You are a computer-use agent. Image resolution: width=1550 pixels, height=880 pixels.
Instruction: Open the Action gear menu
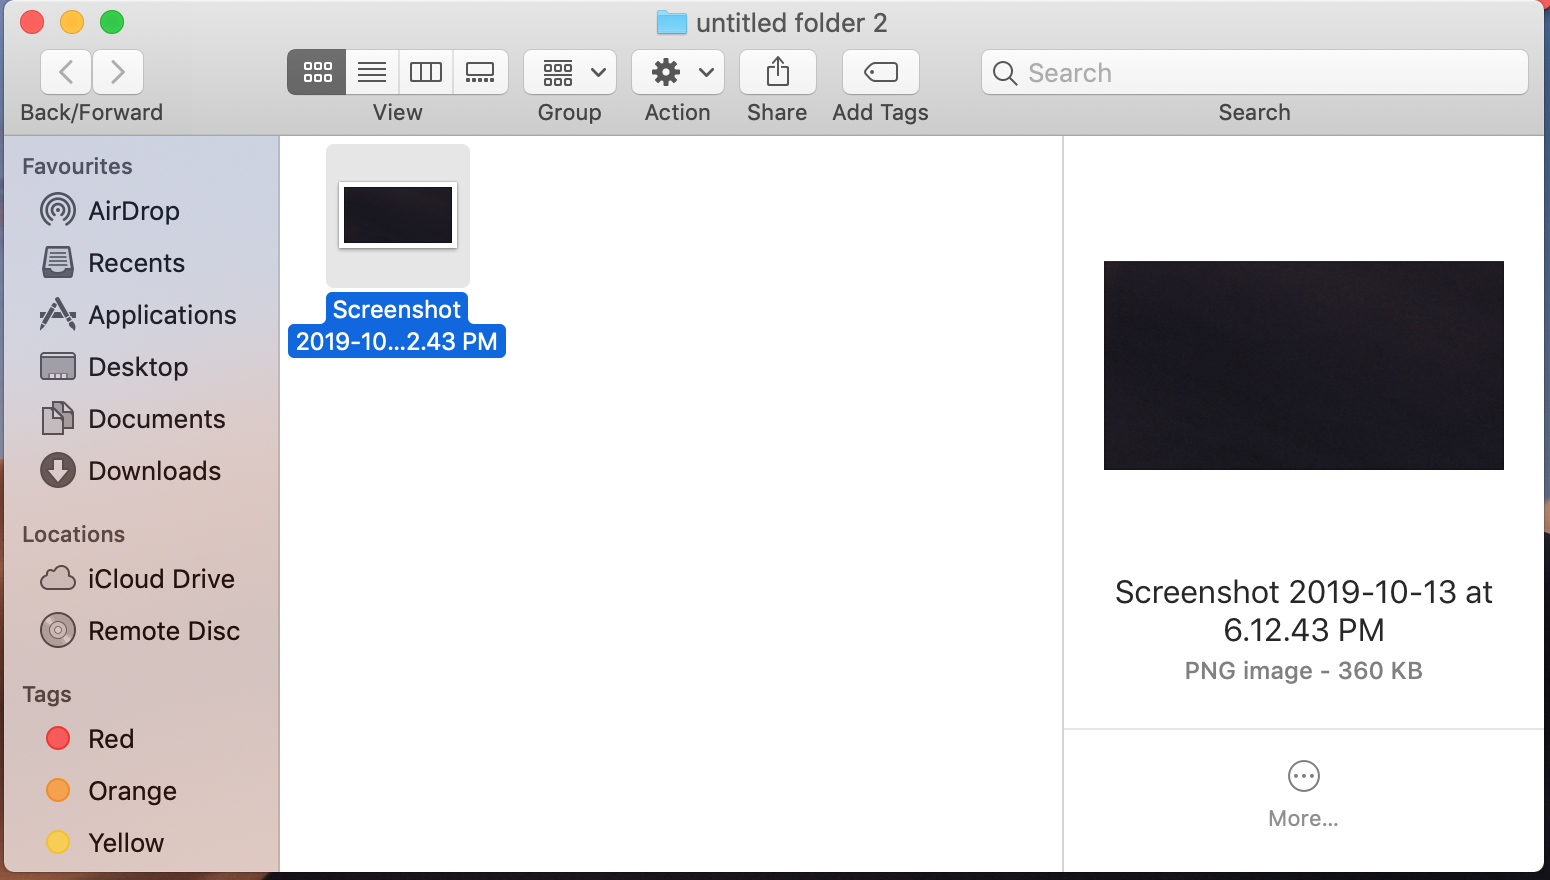(678, 72)
